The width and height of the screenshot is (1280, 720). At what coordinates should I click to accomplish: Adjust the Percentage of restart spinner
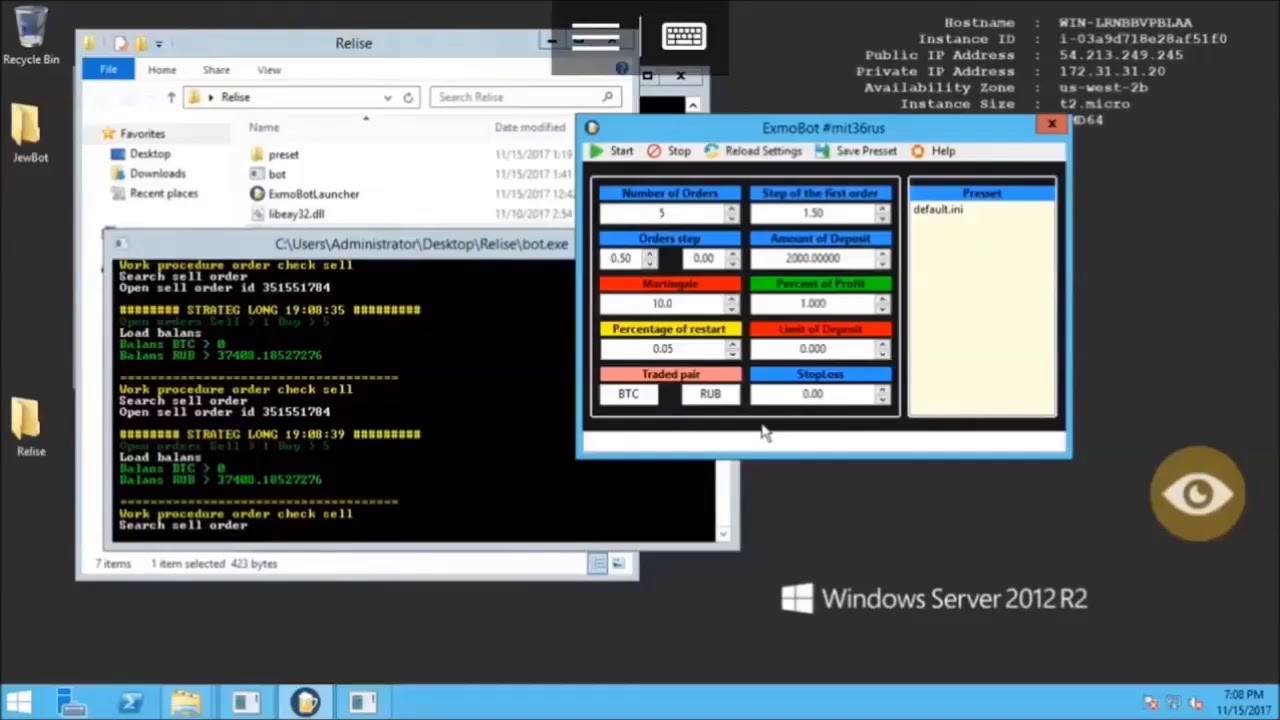pos(732,349)
